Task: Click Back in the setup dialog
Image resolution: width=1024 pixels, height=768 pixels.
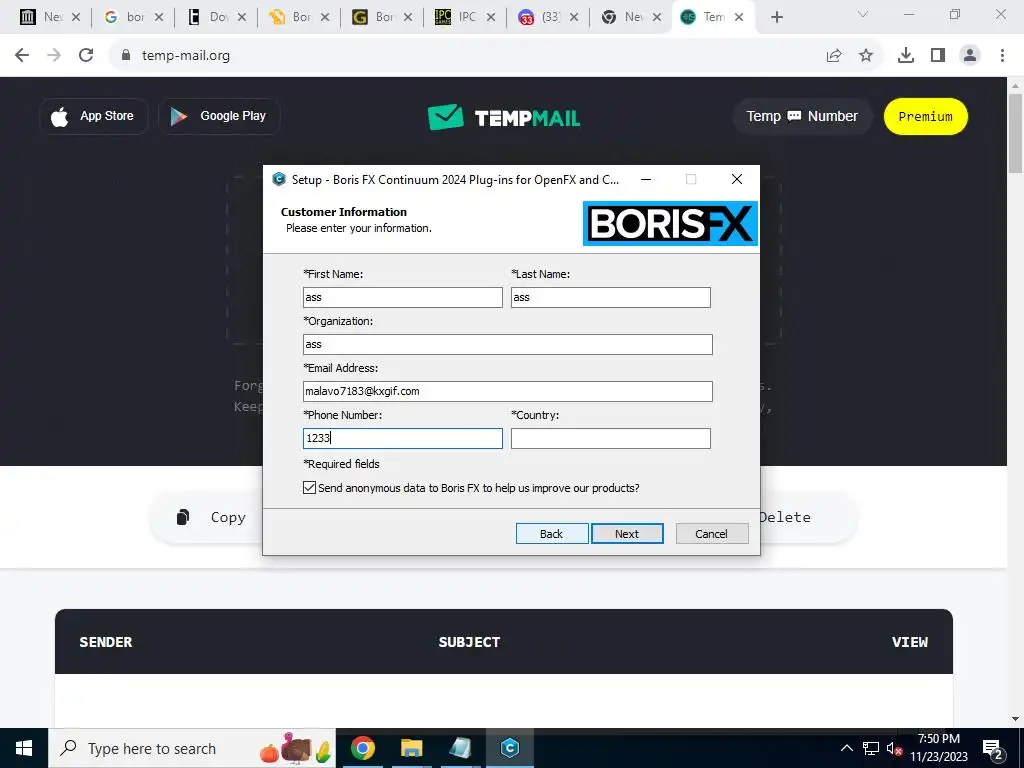Action: (552, 534)
